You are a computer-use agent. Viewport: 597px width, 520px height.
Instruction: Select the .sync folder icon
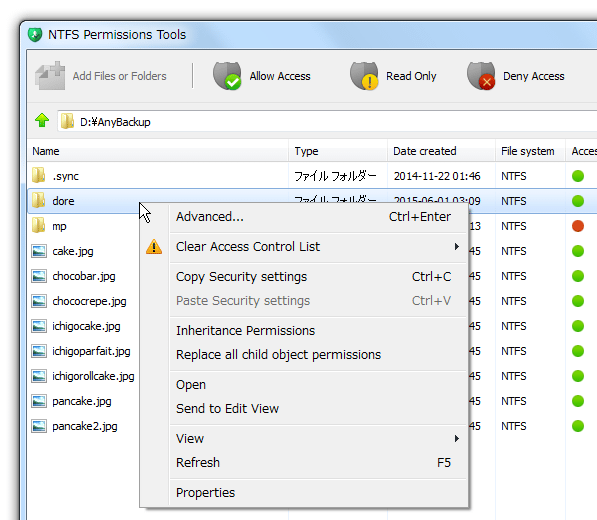click(x=38, y=175)
